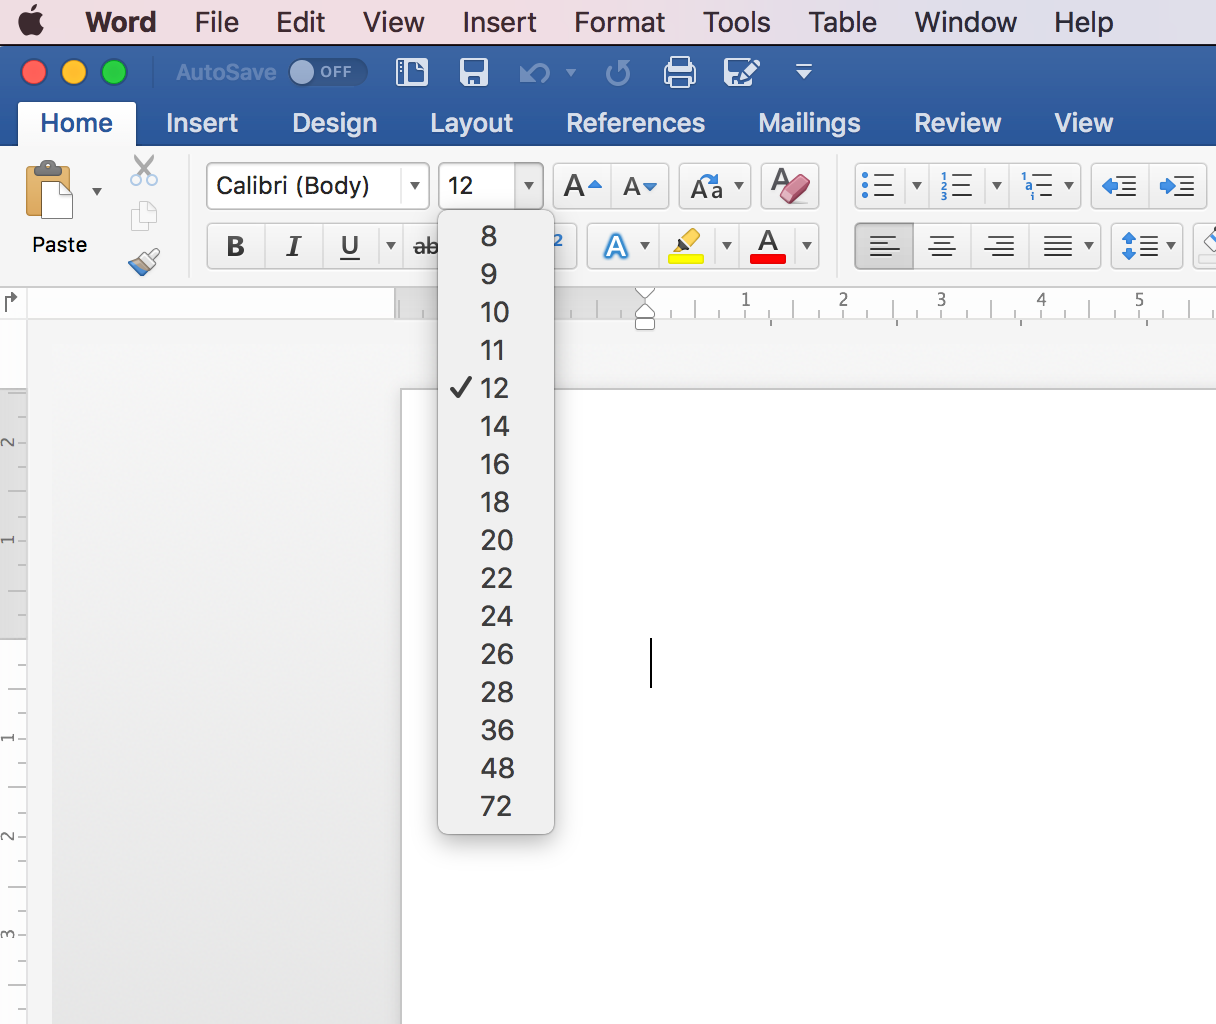Image resolution: width=1216 pixels, height=1024 pixels.
Task: Choose font size 36 from list
Action: 496,730
